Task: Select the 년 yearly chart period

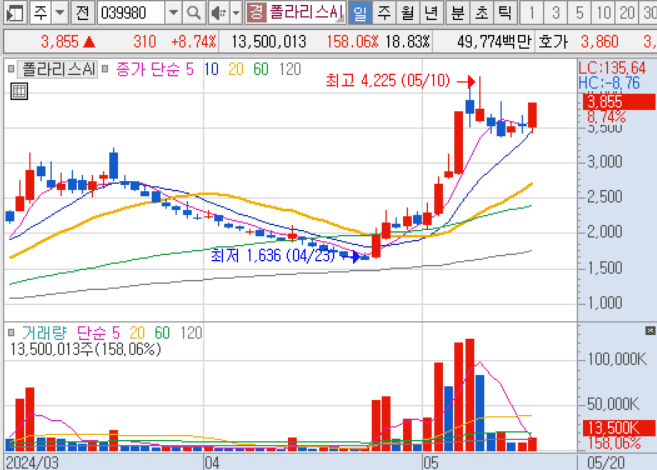Action: point(432,13)
